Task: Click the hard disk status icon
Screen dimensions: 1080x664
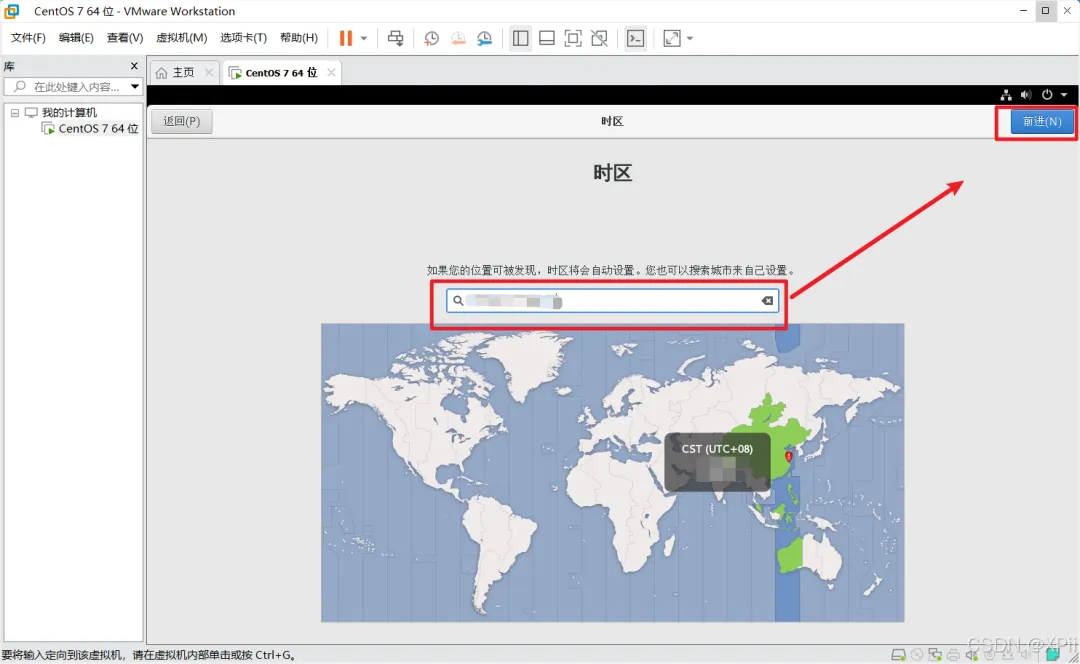Action: [898, 655]
